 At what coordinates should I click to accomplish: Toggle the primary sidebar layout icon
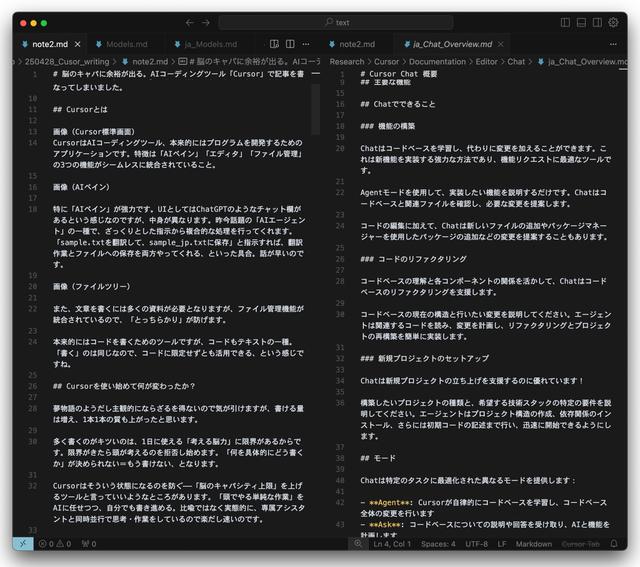coord(565,22)
